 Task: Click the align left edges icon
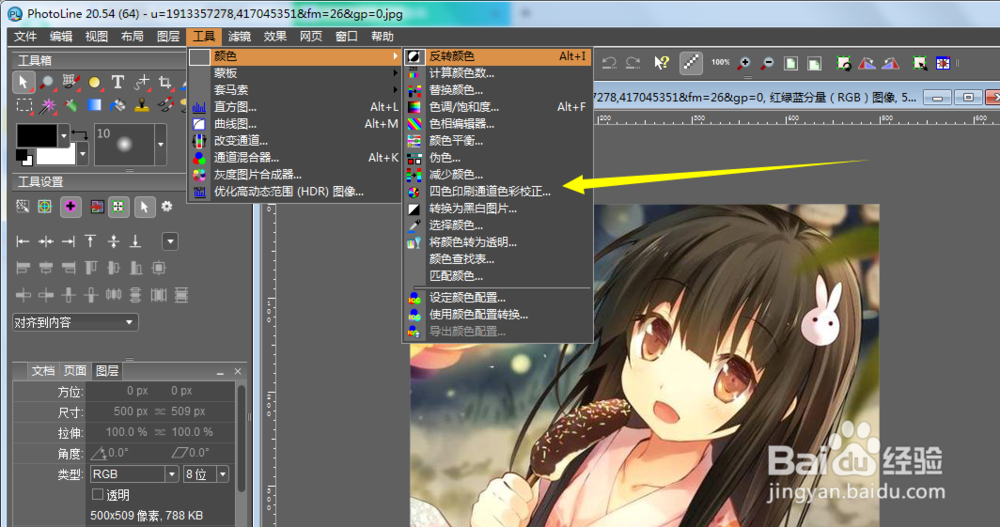tap(23, 241)
